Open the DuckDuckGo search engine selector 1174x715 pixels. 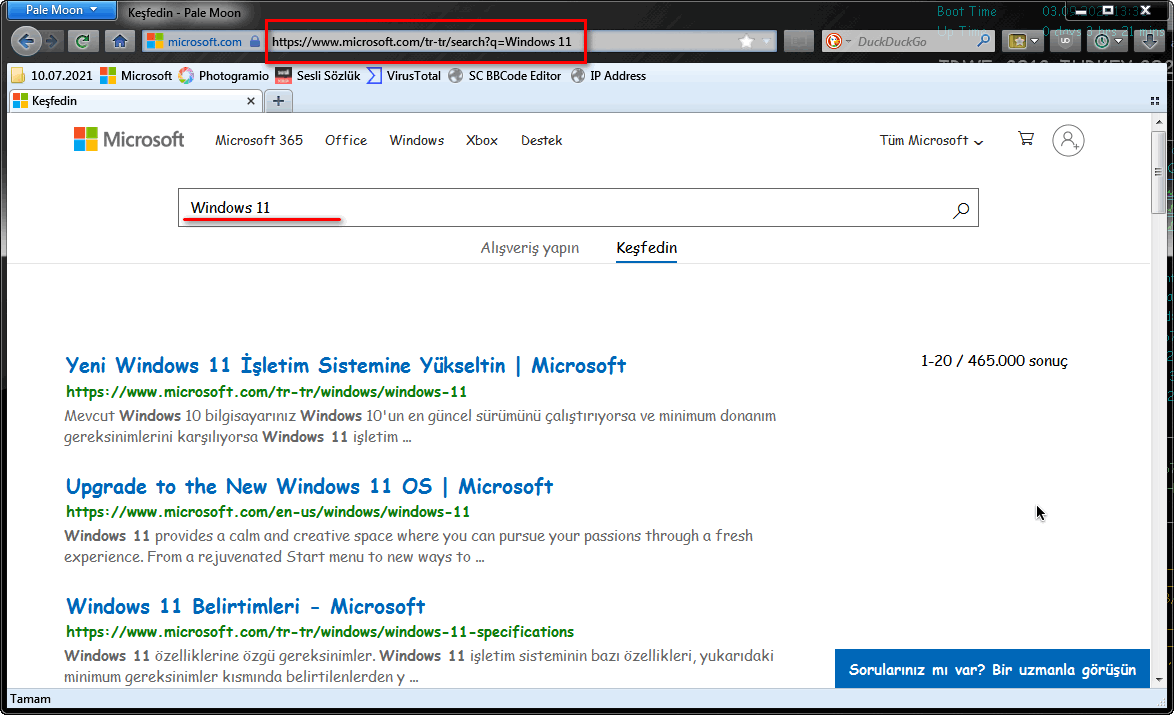(837, 41)
